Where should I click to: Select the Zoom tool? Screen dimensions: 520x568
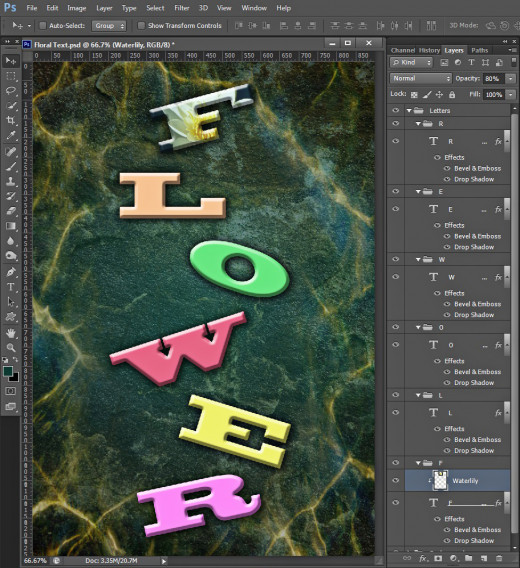point(11,347)
